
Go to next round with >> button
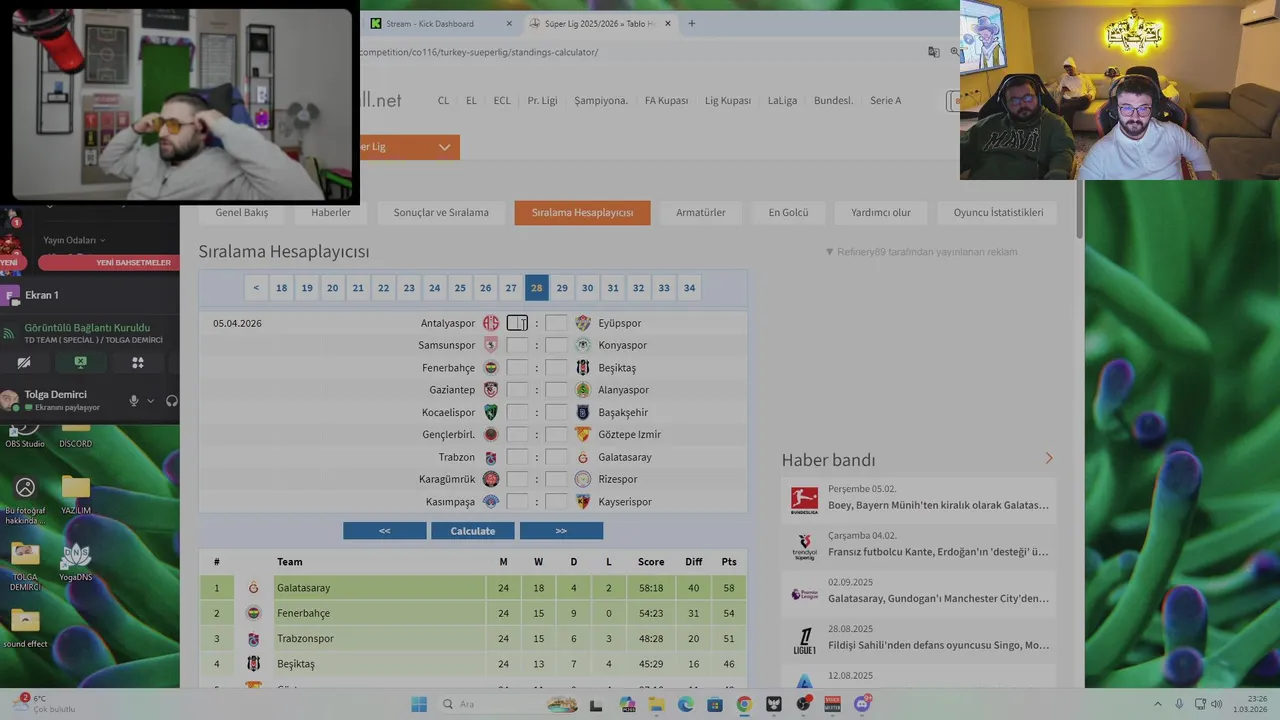click(x=561, y=531)
